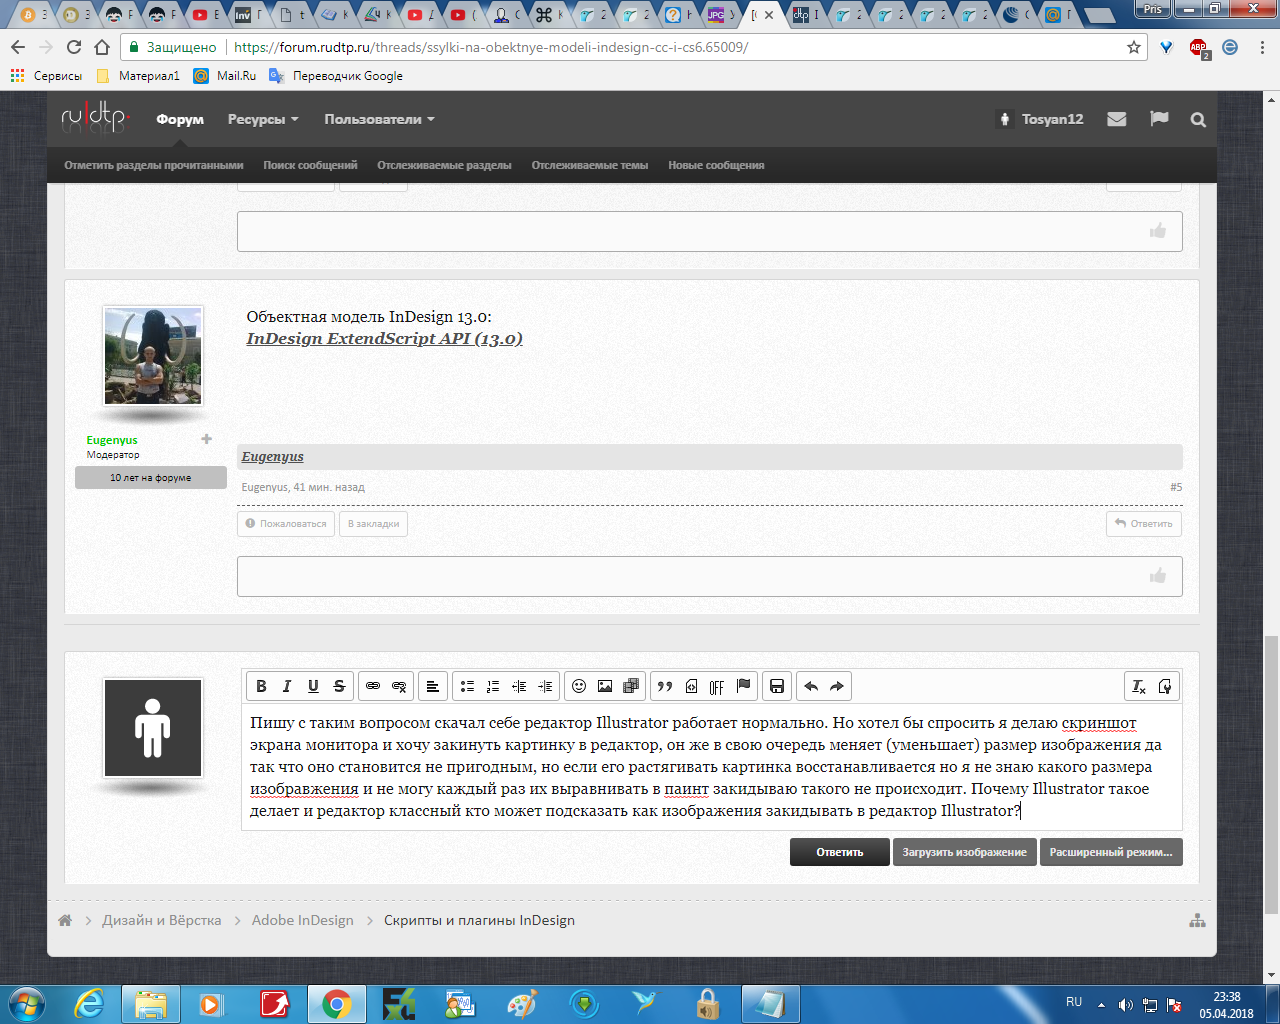View the Eugenyus avatar thumbnail
1280x1024 pixels.
click(x=153, y=357)
